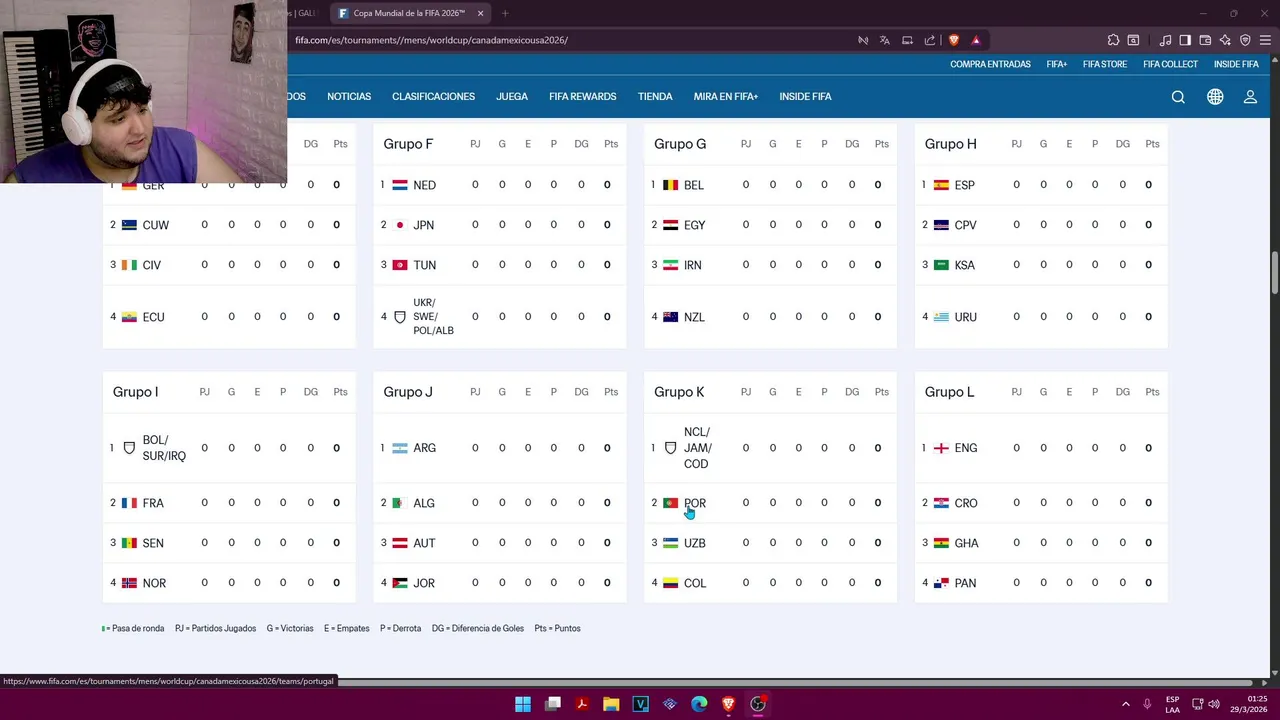Click the Brave Shields lion icon
Image resolution: width=1280 pixels, height=720 pixels.
[953, 40]
